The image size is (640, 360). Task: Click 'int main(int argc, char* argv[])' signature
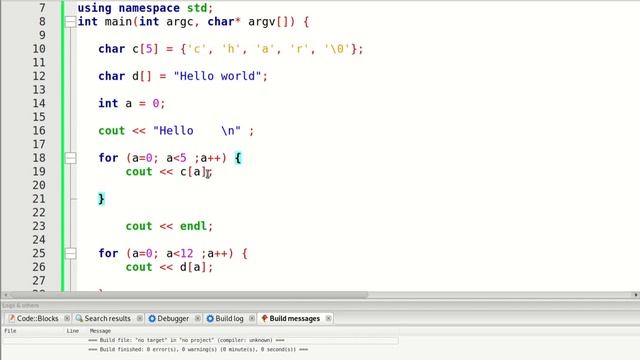[186, 22]
